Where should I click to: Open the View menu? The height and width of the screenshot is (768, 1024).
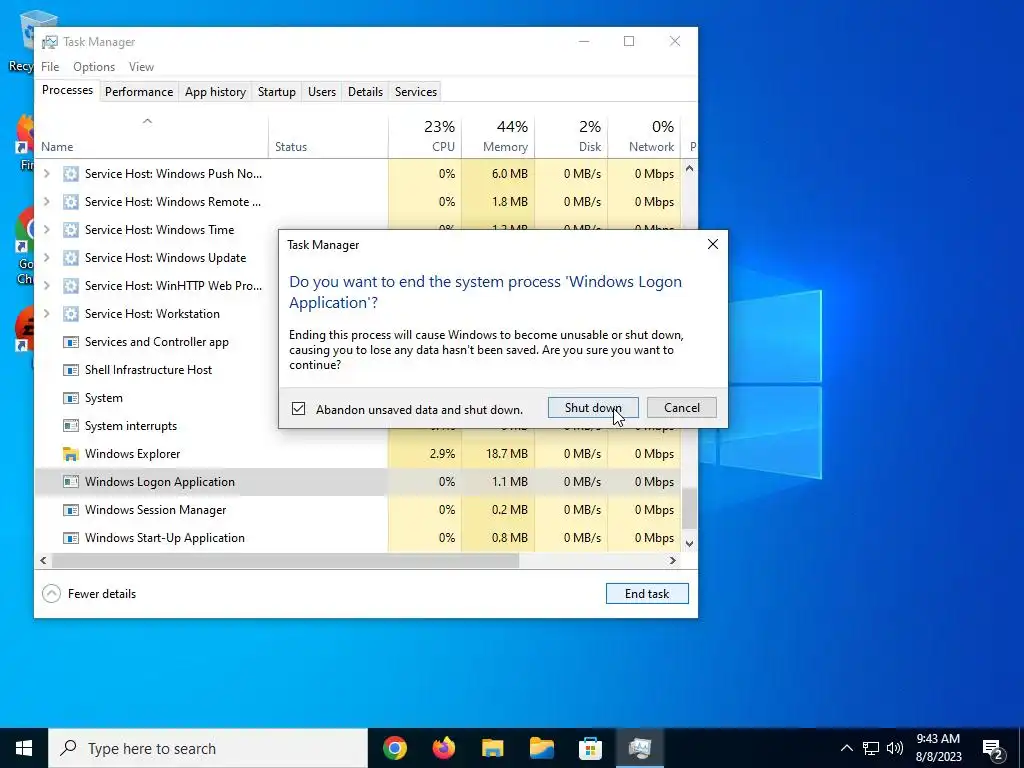tap(141, 67)
